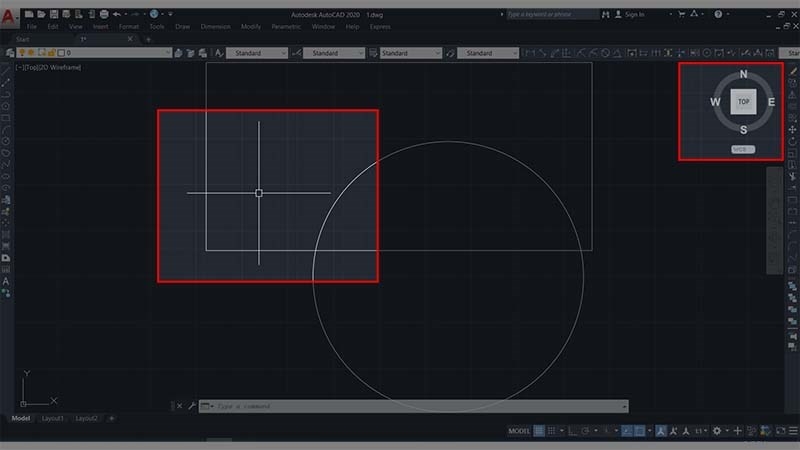This screenshot has height=450, width=800.
Task: Switch to the Layout1 tab
Action: click(53, 418)
